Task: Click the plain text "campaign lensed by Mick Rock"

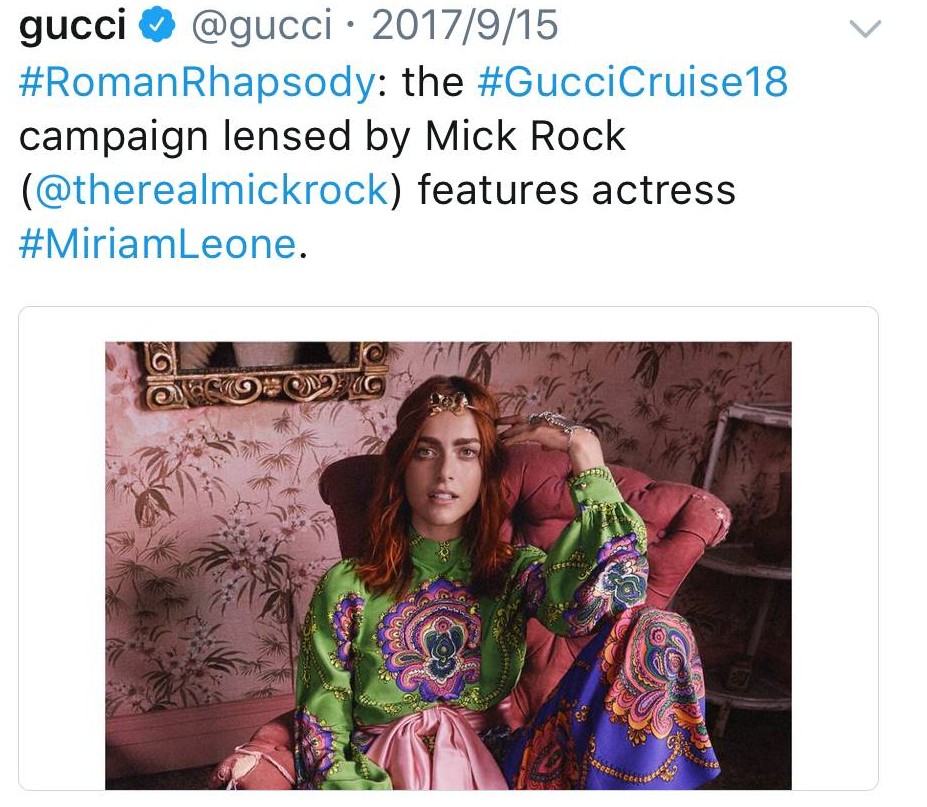Action: click(x=322, y=136)
